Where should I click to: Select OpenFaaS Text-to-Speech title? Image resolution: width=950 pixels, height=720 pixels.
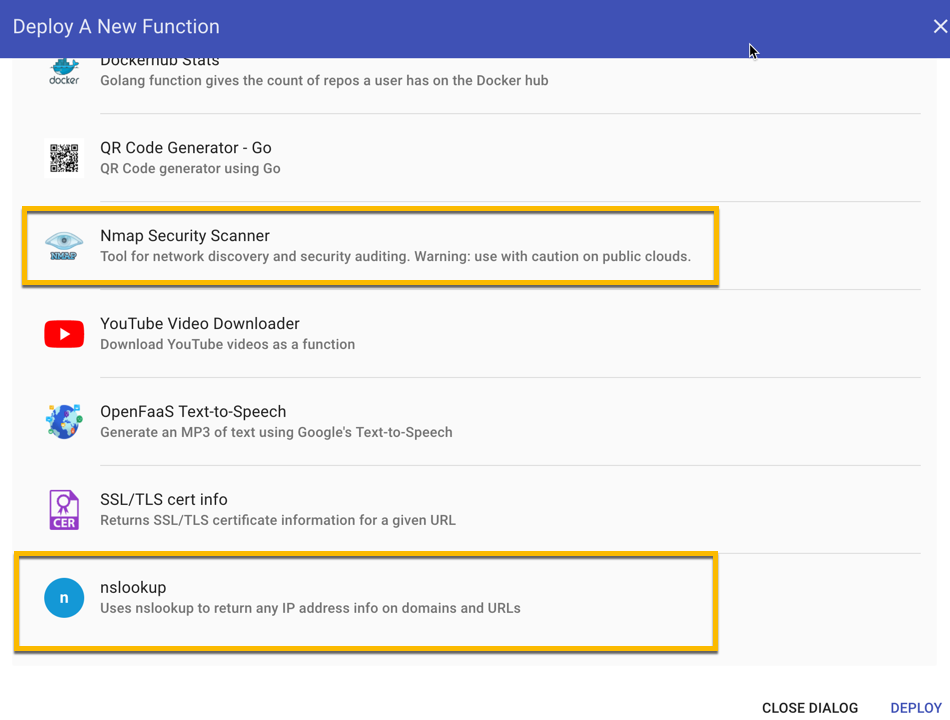point(193,412)
